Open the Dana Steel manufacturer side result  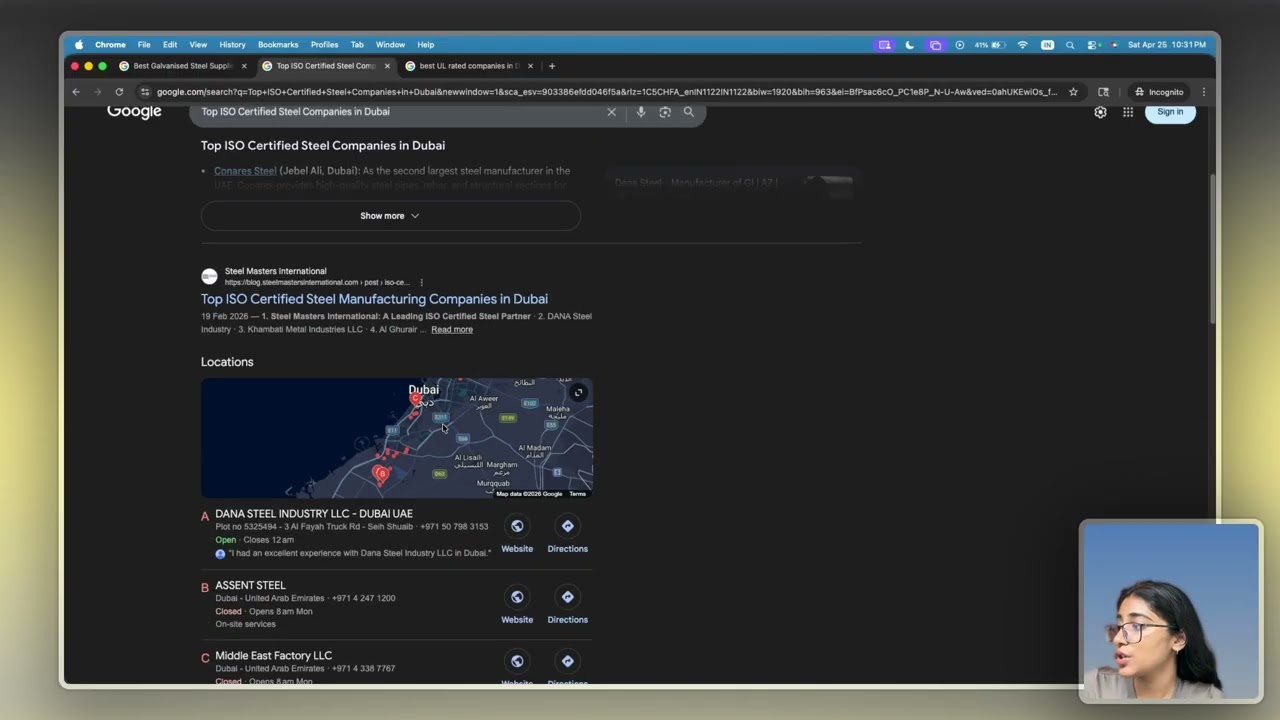[733, 183]
